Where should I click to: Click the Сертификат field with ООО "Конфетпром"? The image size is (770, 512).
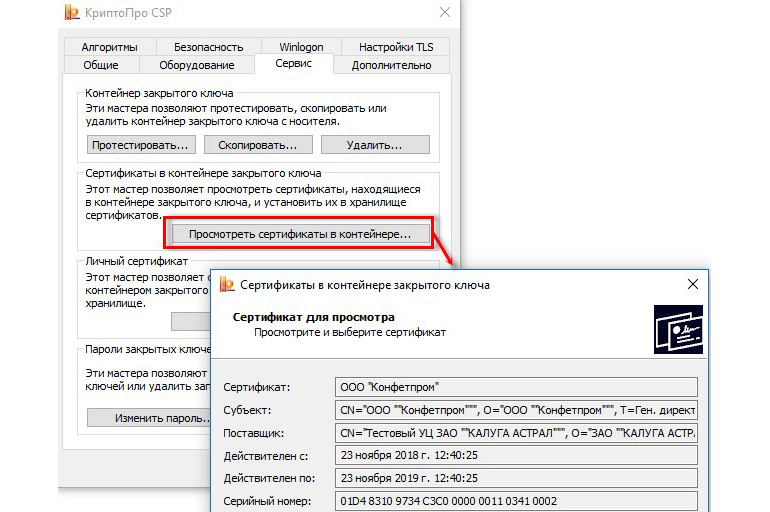pos(516,387)
